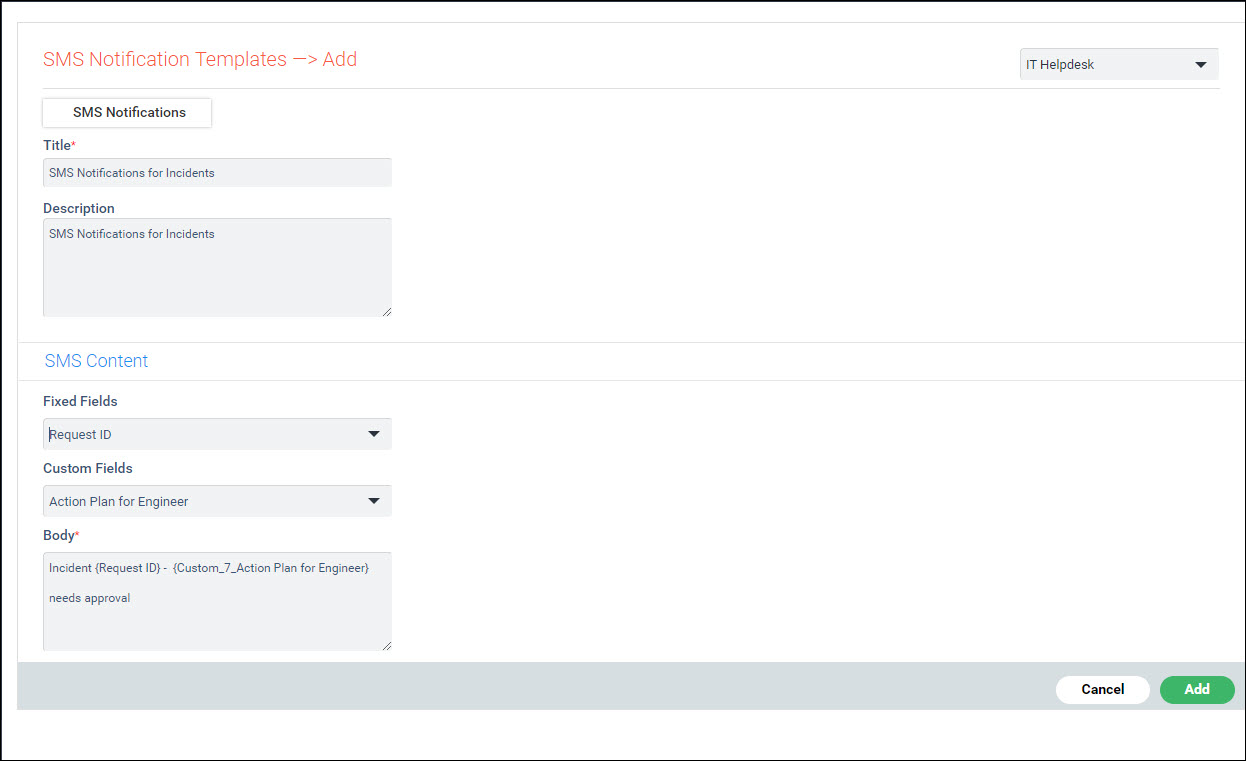Click the Add button to save the template
Image resolution: width=1246 pixels, height=761 pixels.
pyautogui.click(x=1196, y=689)
